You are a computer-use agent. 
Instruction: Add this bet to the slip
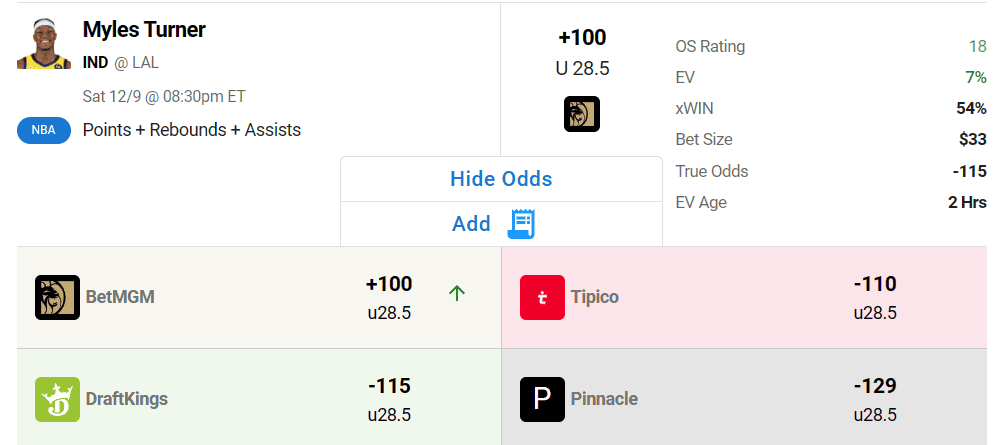point(472,224)
